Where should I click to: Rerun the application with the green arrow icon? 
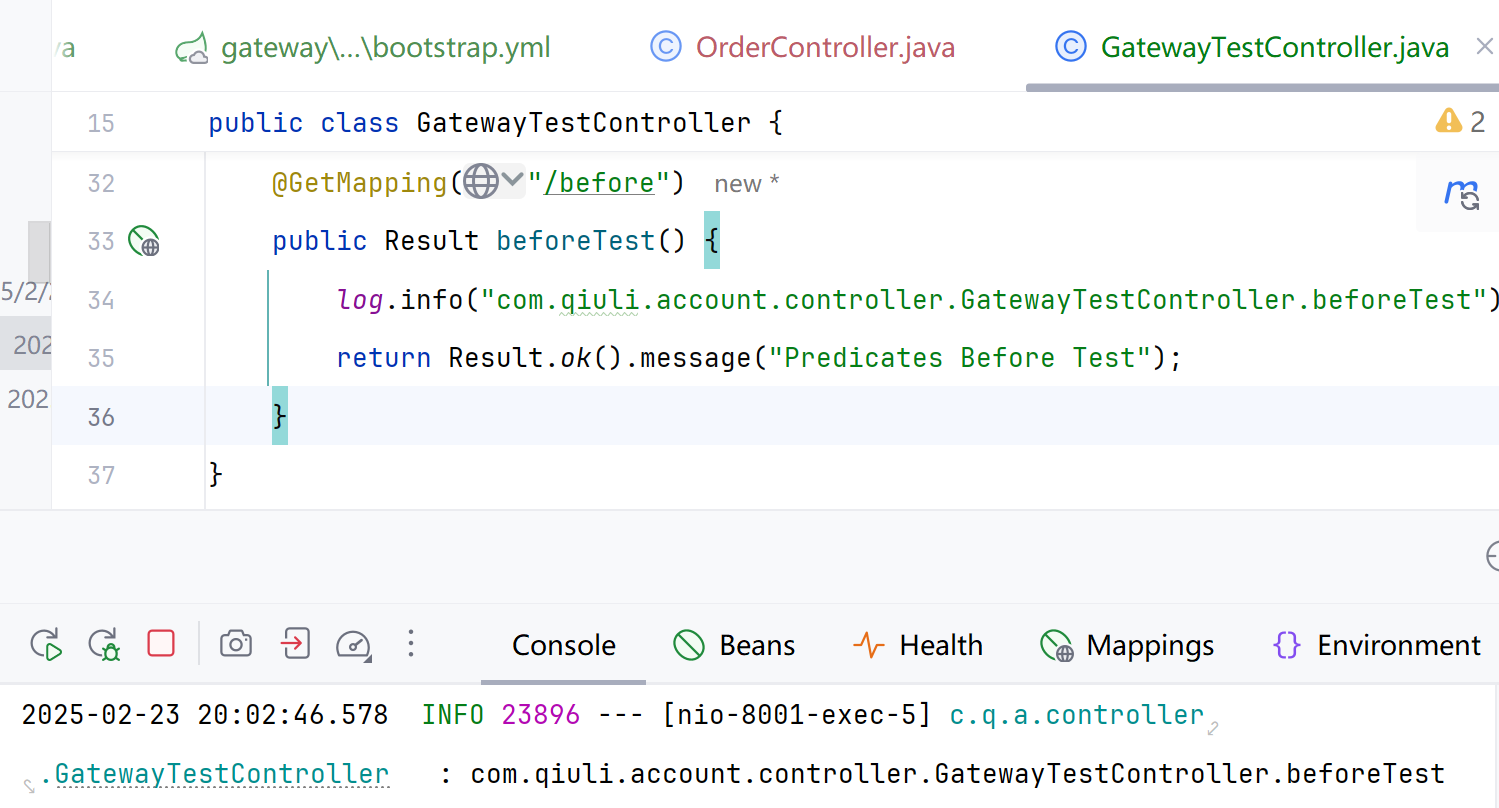pos(46,644)
